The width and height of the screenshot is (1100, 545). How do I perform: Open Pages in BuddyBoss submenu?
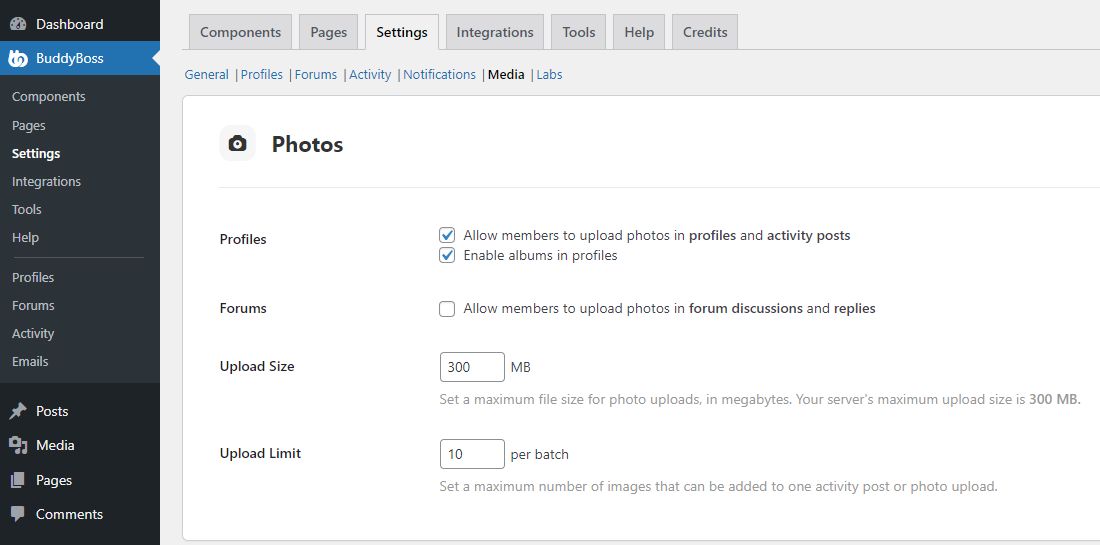tap(29, 126)
